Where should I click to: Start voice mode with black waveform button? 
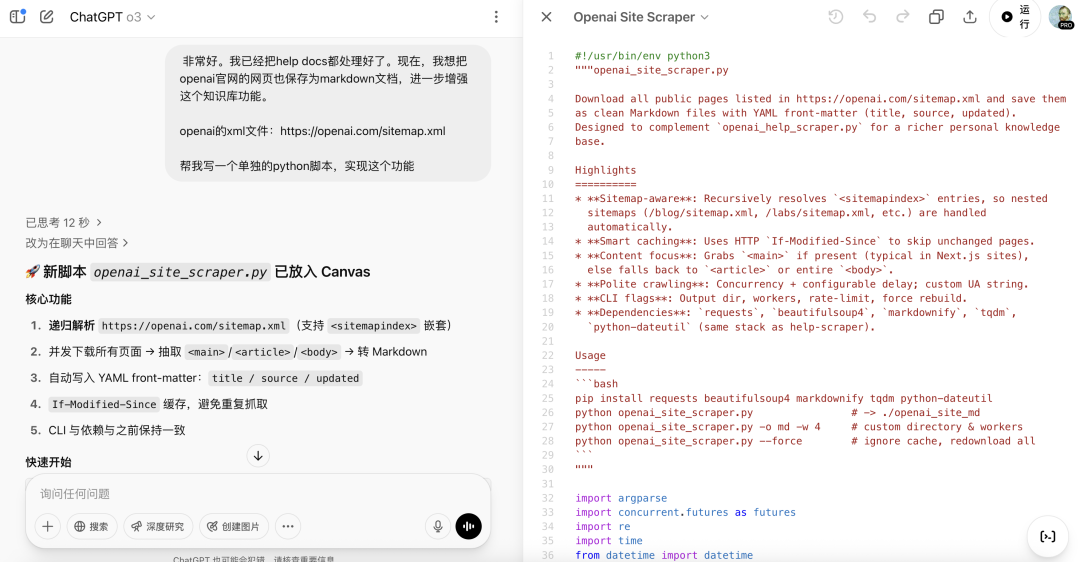tap(468, 526)
